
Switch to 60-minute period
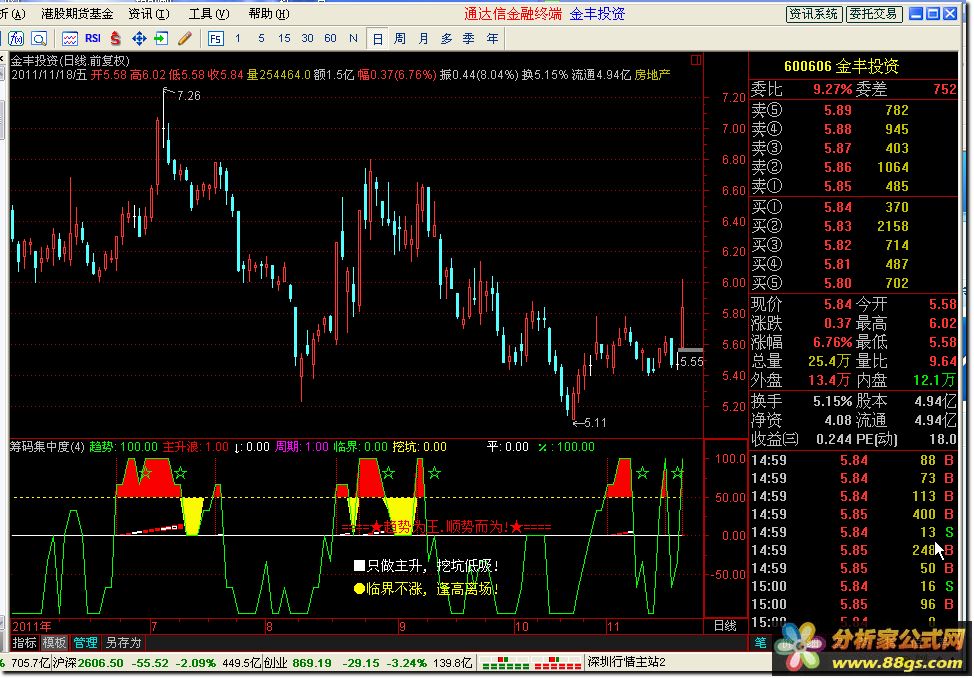pos(330,39)
